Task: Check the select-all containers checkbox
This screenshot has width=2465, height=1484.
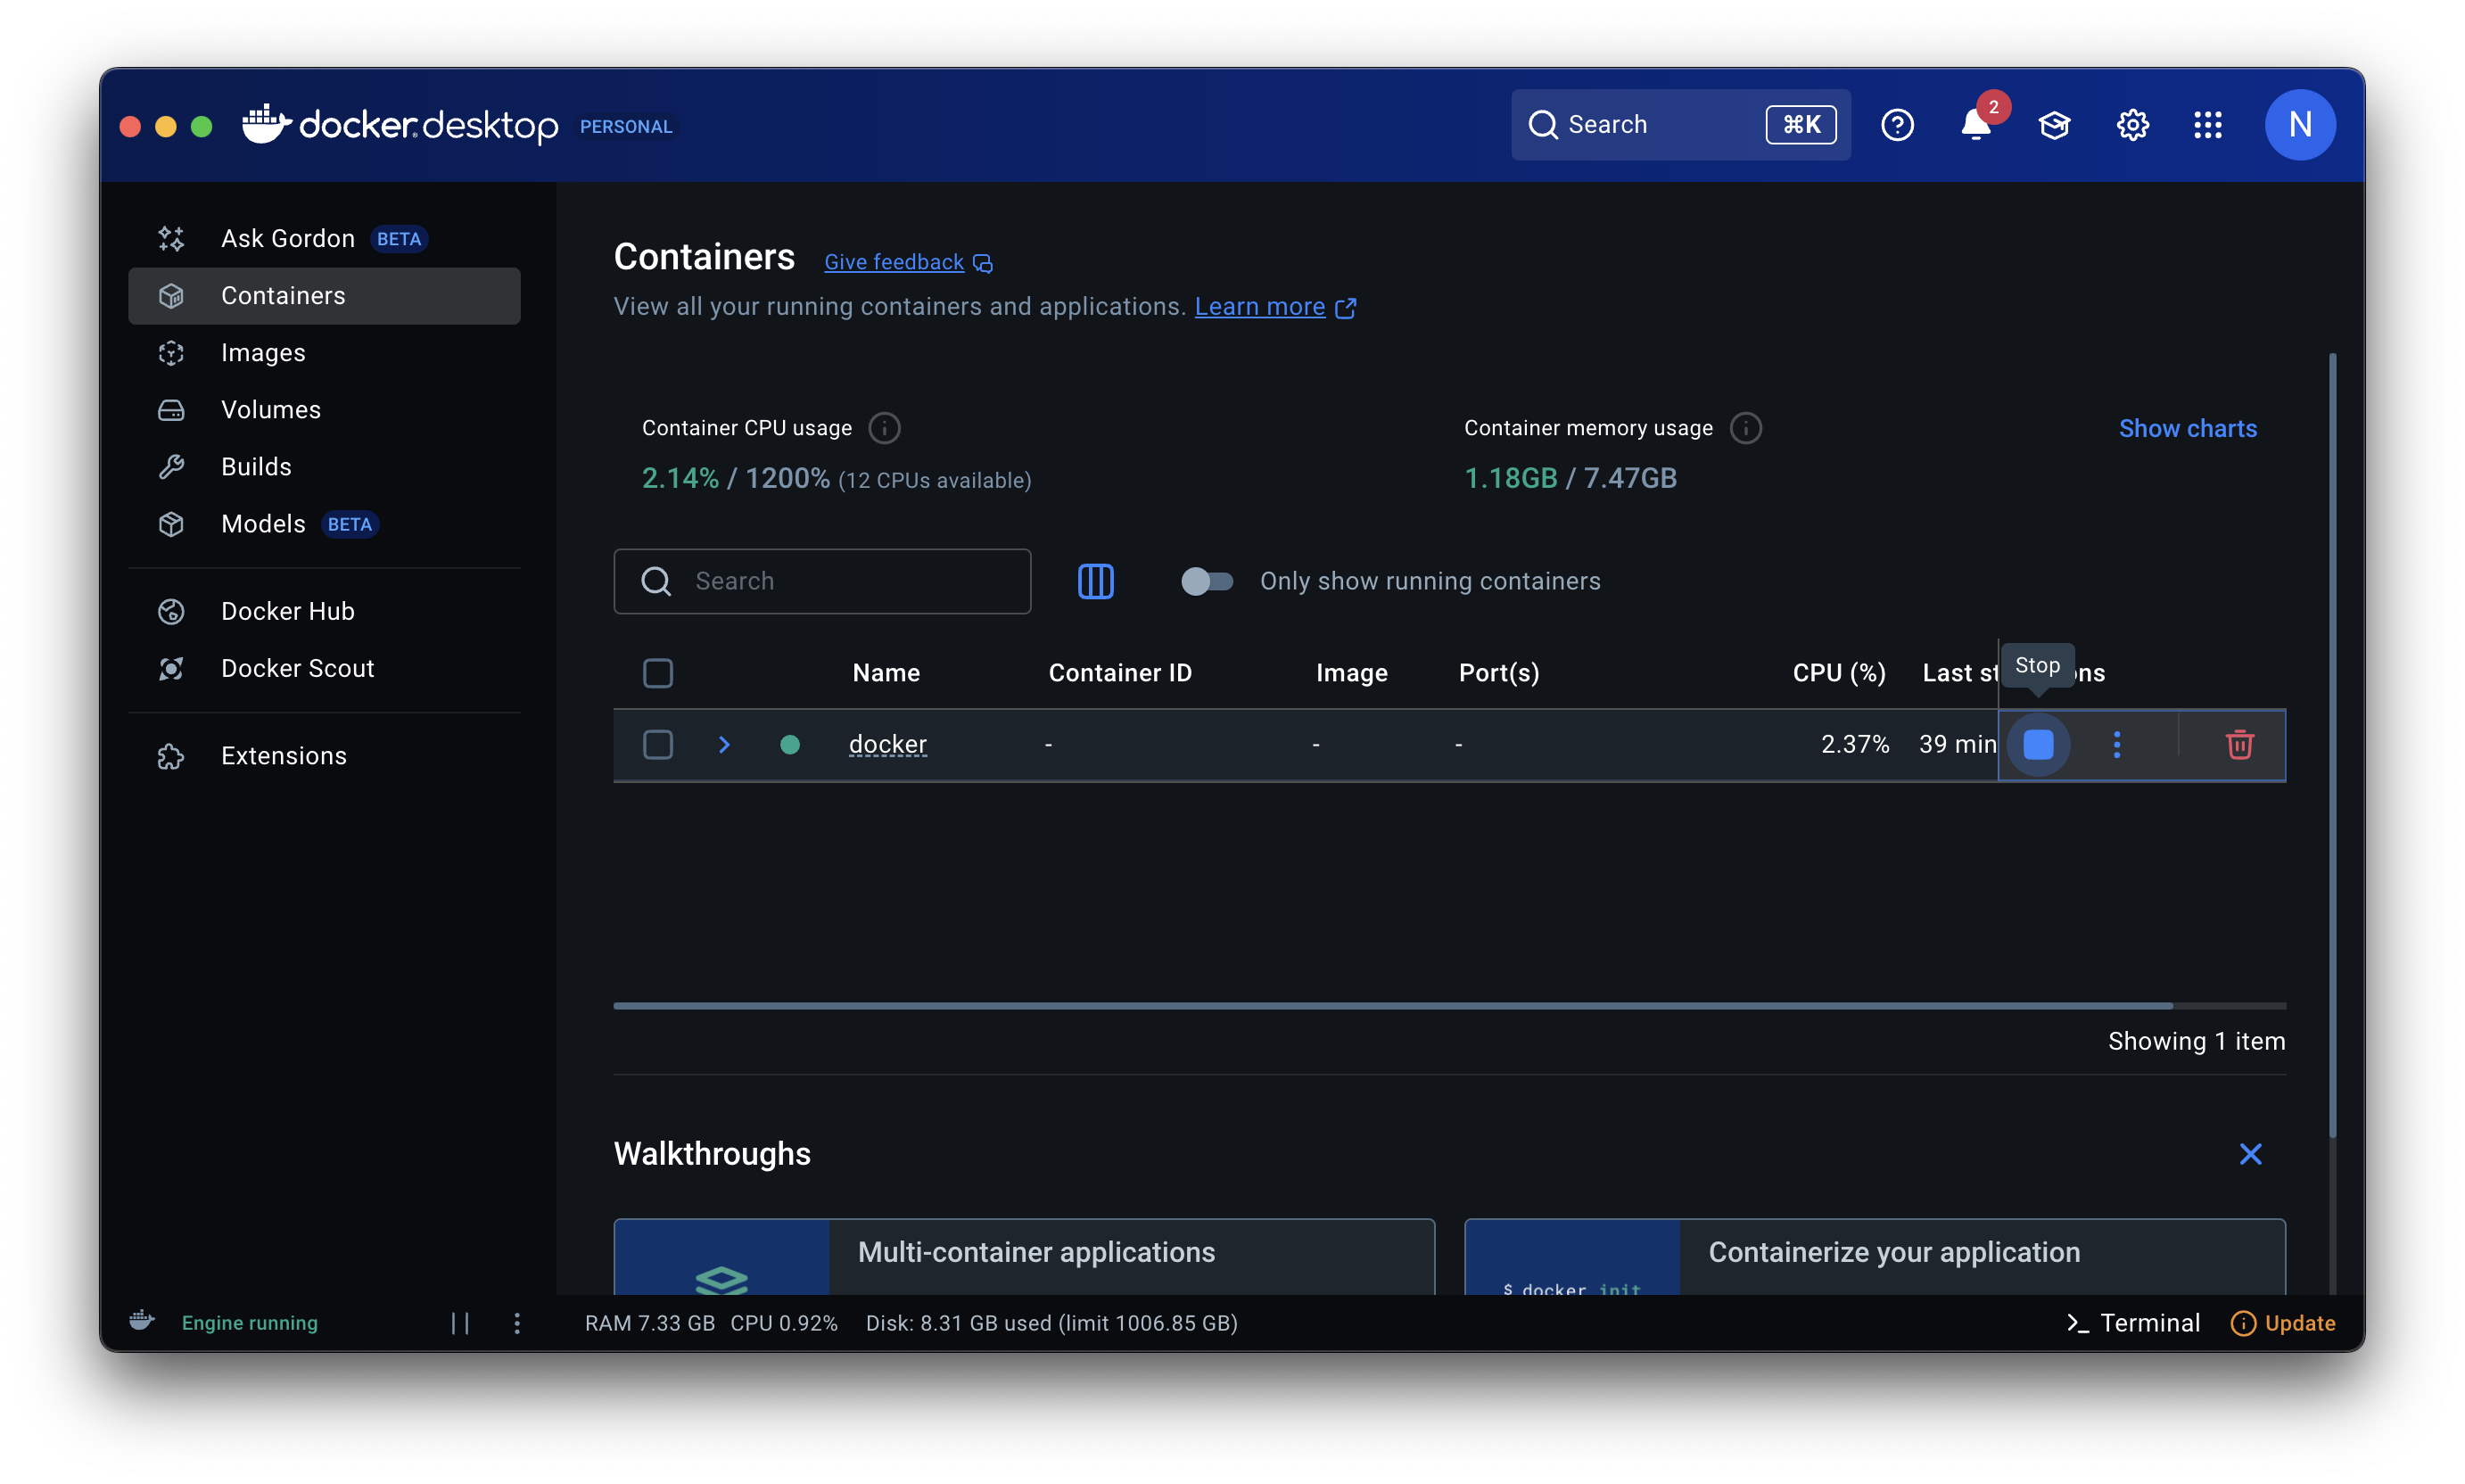Action: 657,673
